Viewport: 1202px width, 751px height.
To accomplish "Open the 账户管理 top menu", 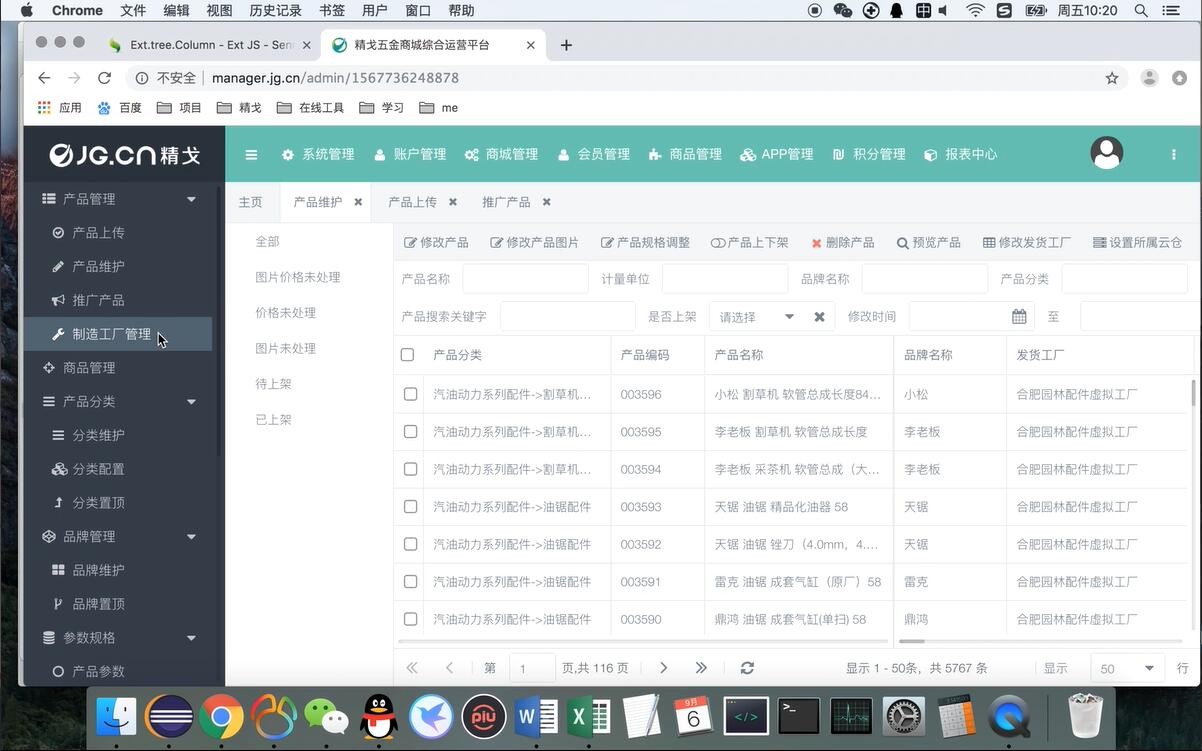I will [410, 154].
